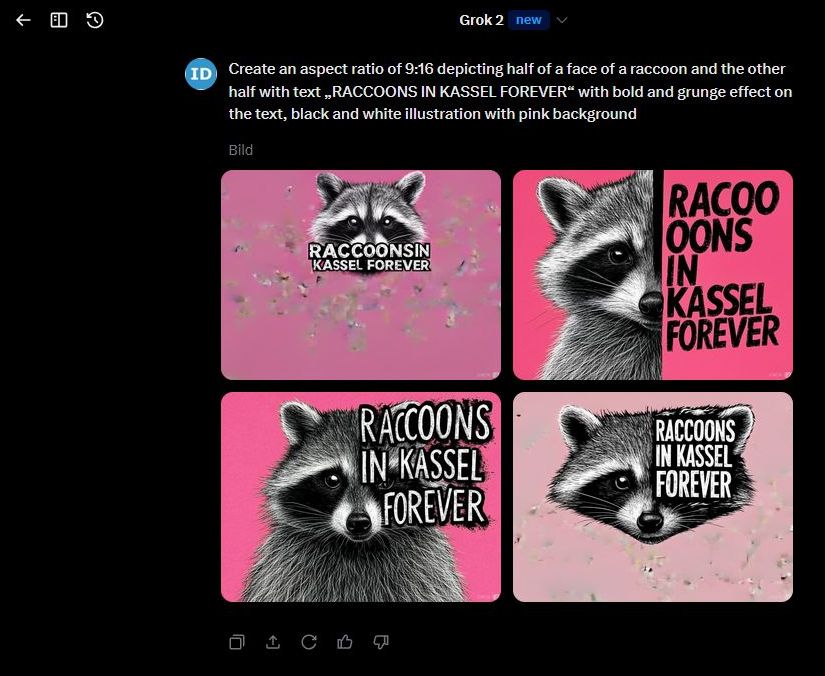Toggle the sidebar panel icon
This screenshot has height=676, width=825.
coord(59,20)
